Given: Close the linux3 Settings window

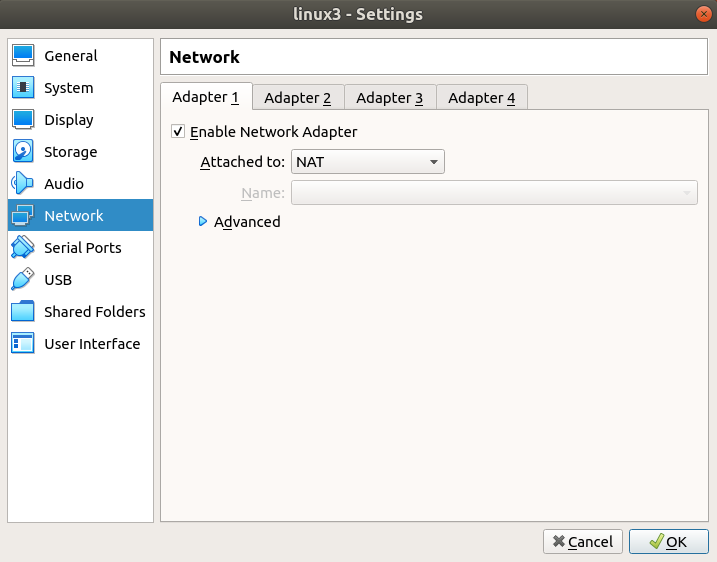Looking at the screenshot, I should pos(702,14).
